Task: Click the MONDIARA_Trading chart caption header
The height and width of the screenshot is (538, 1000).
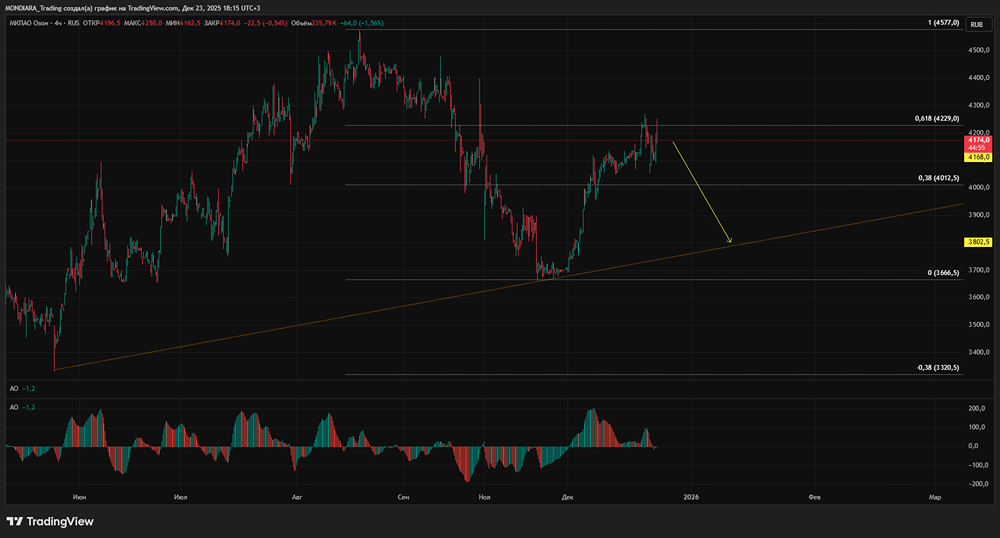Action: point(133,8)
